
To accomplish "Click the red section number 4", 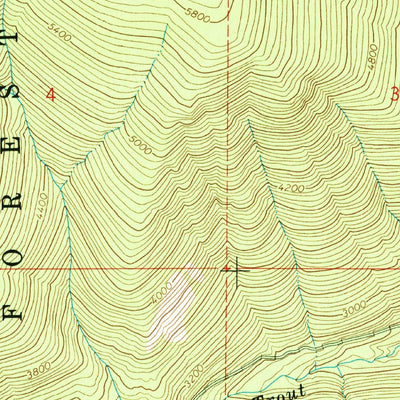I will 51,95.
